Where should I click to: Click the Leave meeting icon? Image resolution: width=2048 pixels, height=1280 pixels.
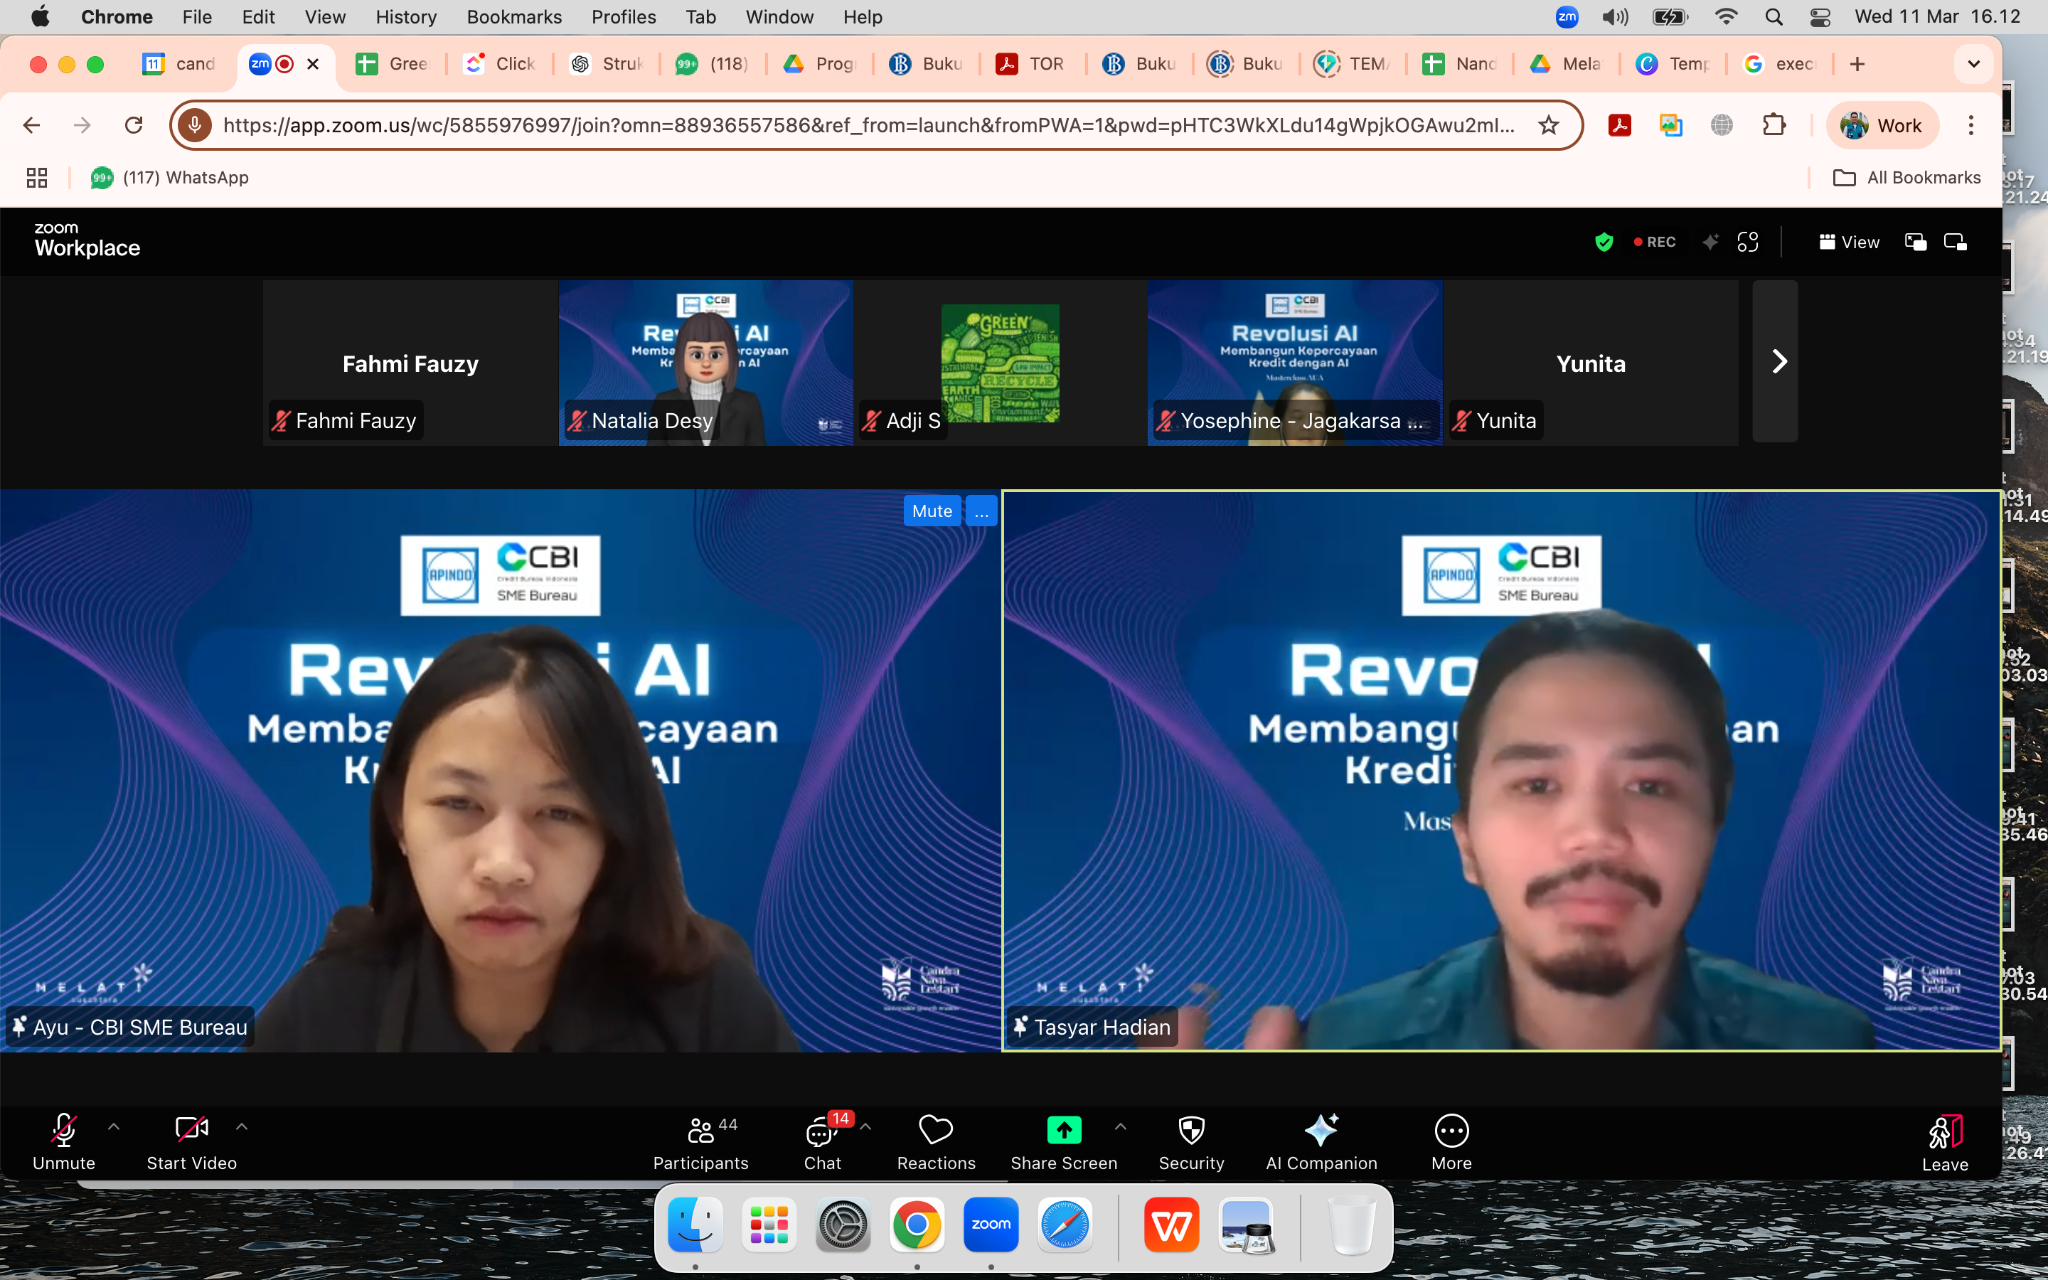click(x=1944, y=1133)
